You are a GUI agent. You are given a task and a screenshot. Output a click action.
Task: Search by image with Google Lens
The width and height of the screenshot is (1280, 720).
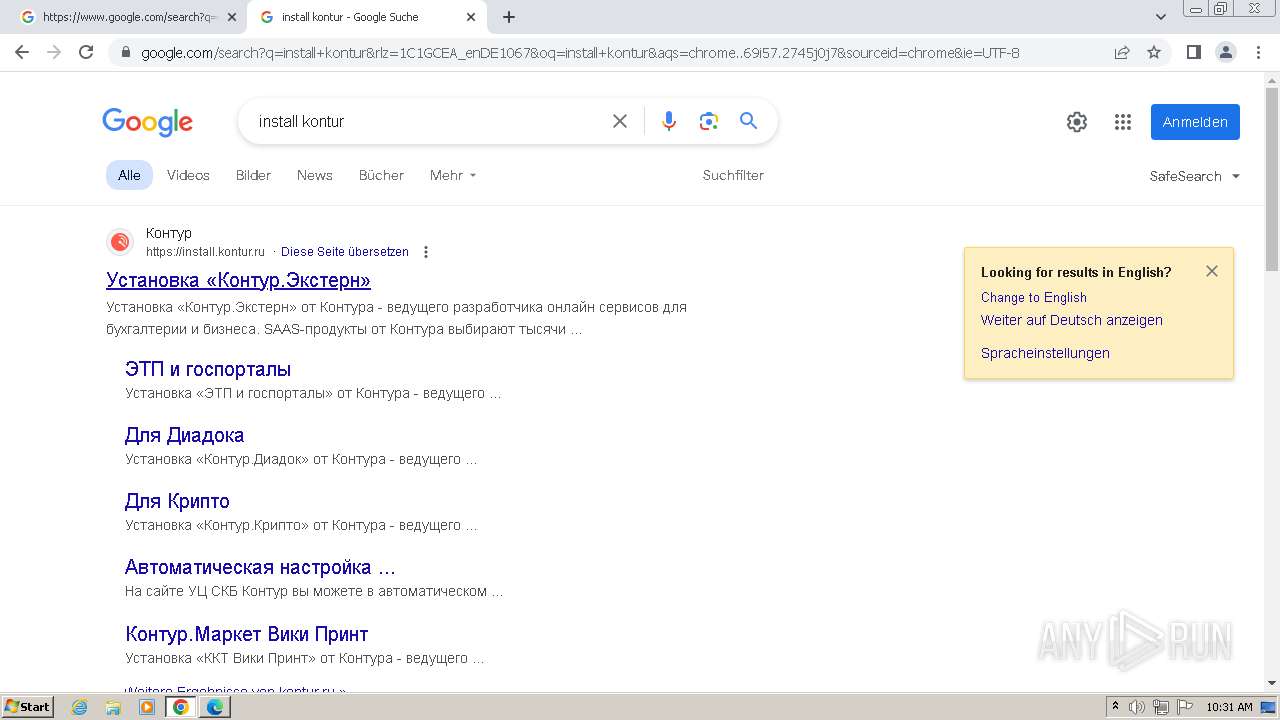point(709,121)
